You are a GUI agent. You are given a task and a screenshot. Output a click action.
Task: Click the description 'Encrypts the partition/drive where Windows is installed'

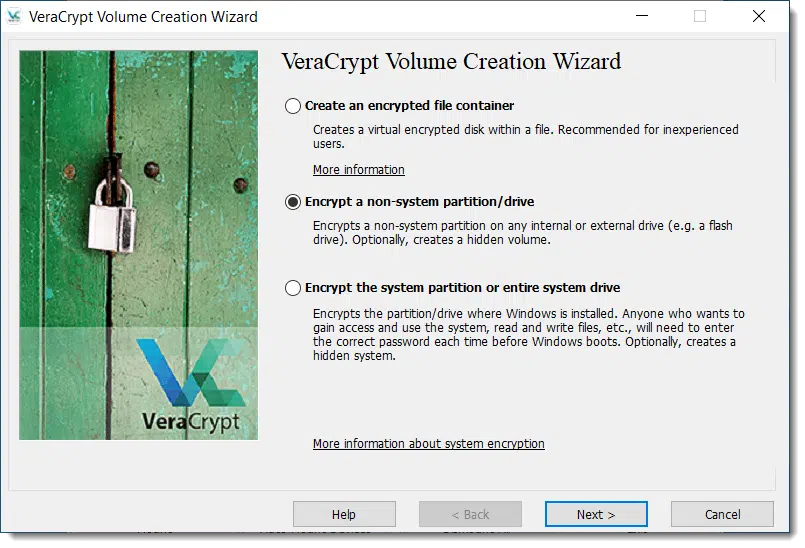(x=464, y=313)
